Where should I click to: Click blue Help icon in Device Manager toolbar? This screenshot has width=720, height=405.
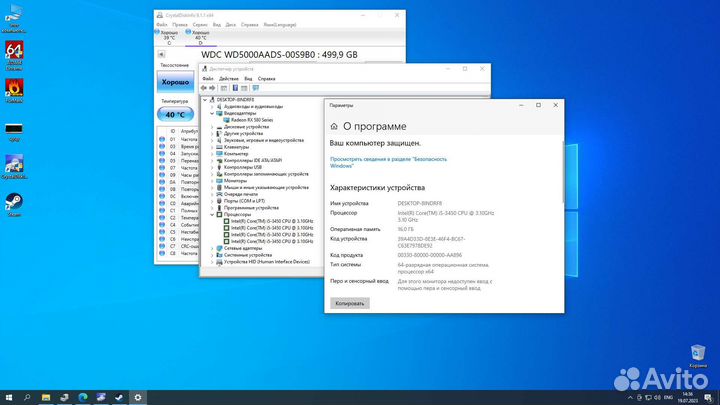tap(235, 88)
